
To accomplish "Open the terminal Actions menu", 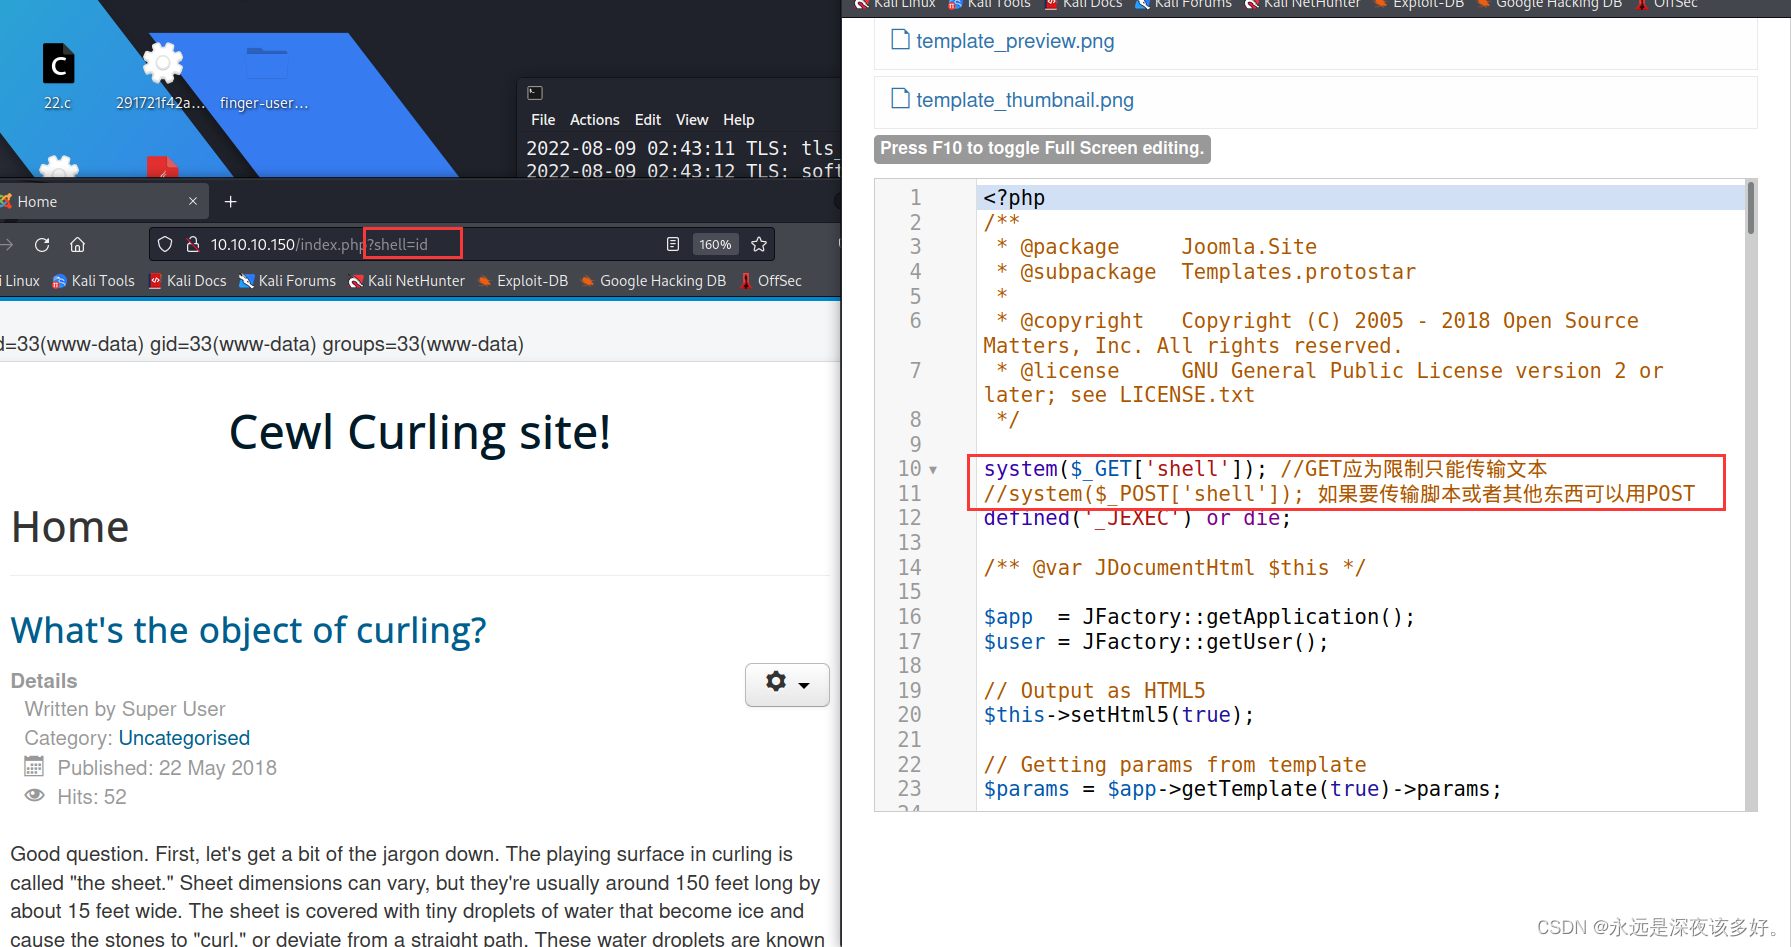I will tap(594, 120).
